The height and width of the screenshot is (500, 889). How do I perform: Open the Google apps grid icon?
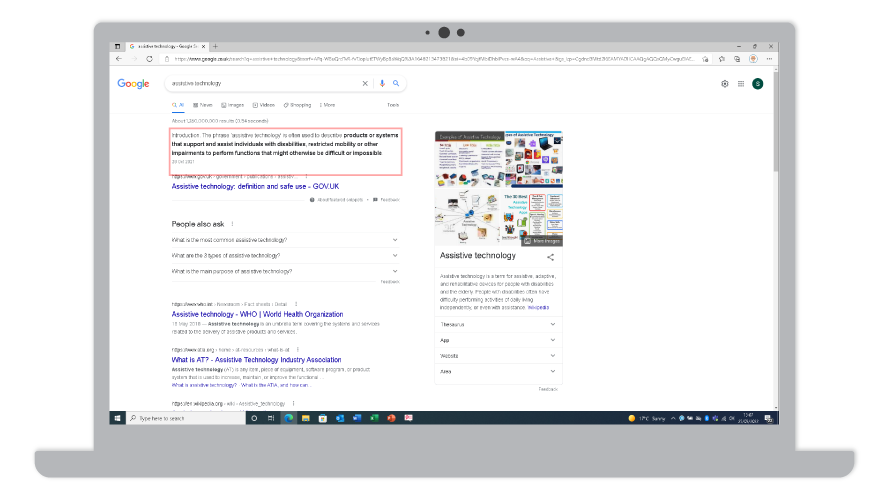[x=741, y=84]
